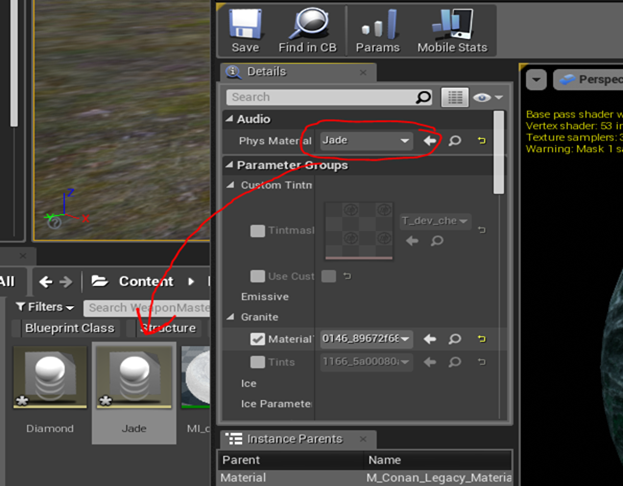The height and width of the screenshot is (486, 623).
Task: Click the Details panel search field
Action: 320,97
